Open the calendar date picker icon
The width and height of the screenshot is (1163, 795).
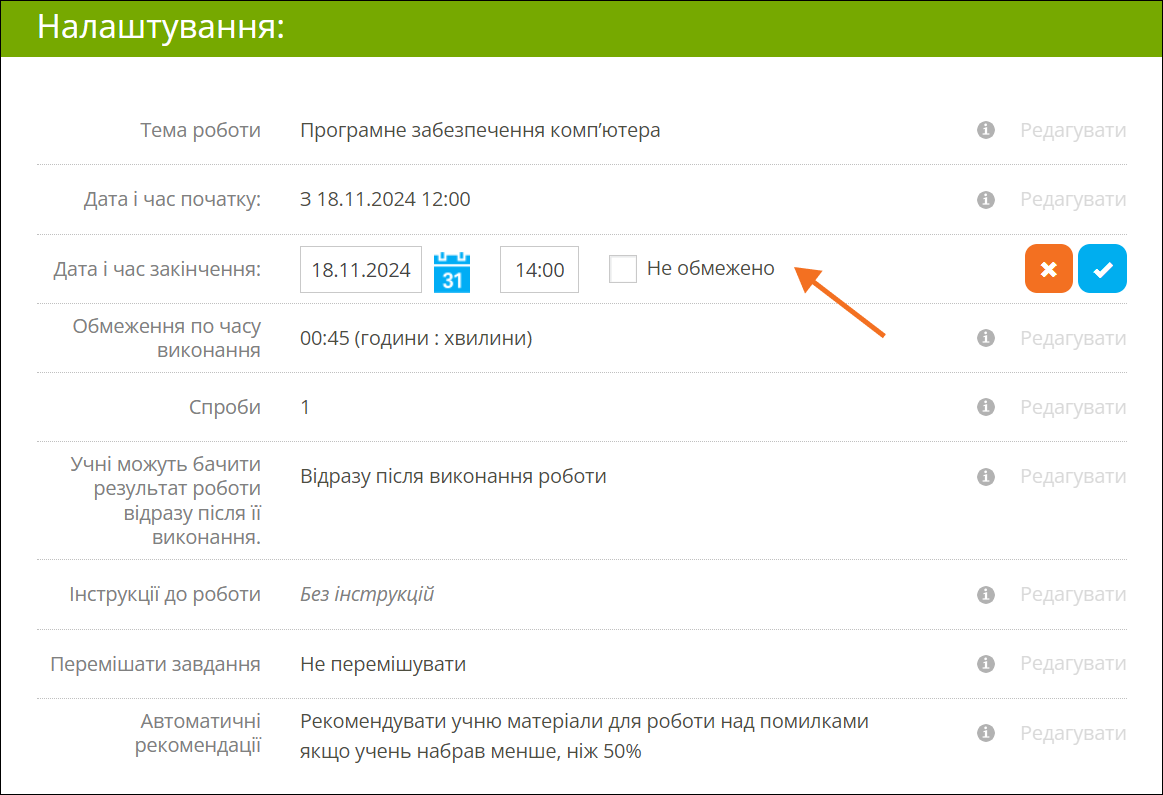coord(452,271)
